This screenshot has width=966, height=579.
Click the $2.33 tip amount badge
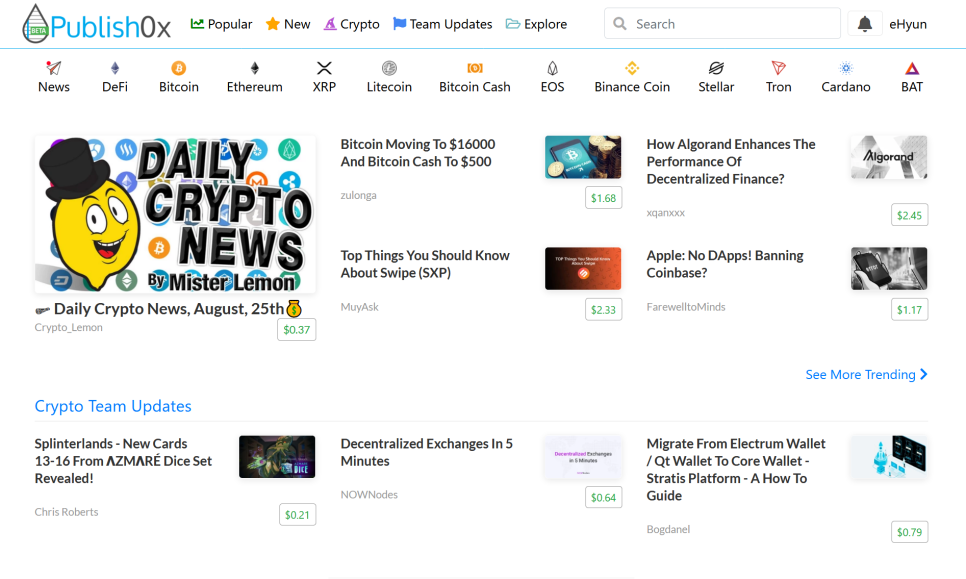pyautogui.click(x=603, y=309)
